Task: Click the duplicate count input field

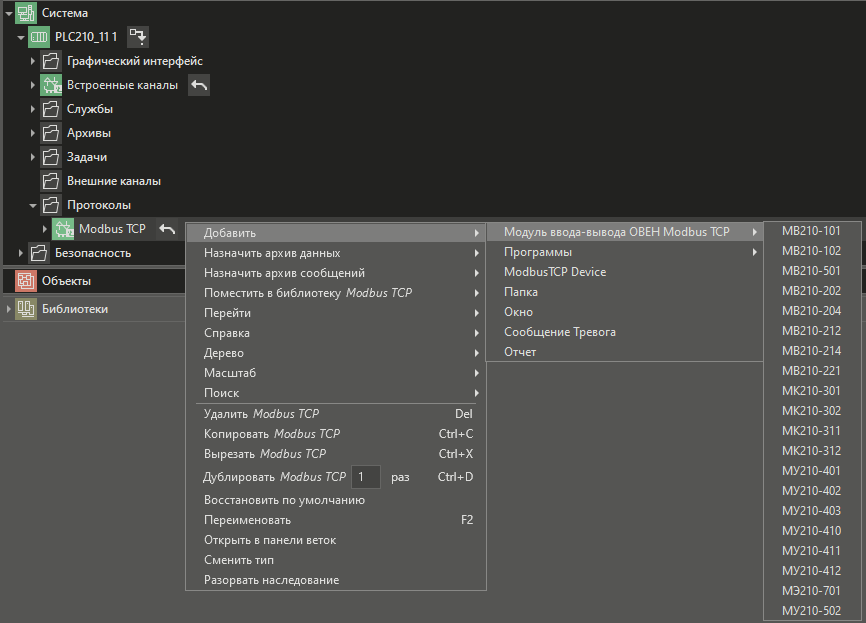Action: click(366, 477)
